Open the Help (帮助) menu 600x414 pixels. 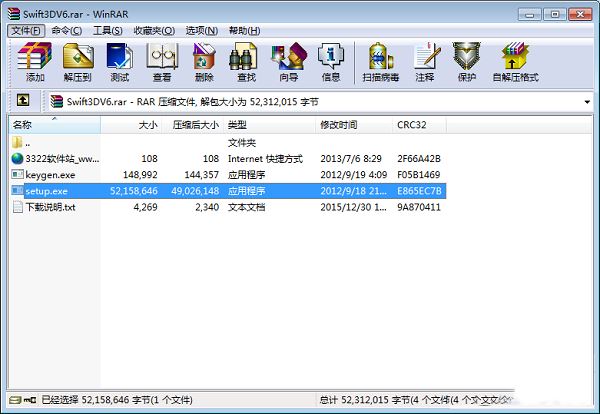(245, 31)
